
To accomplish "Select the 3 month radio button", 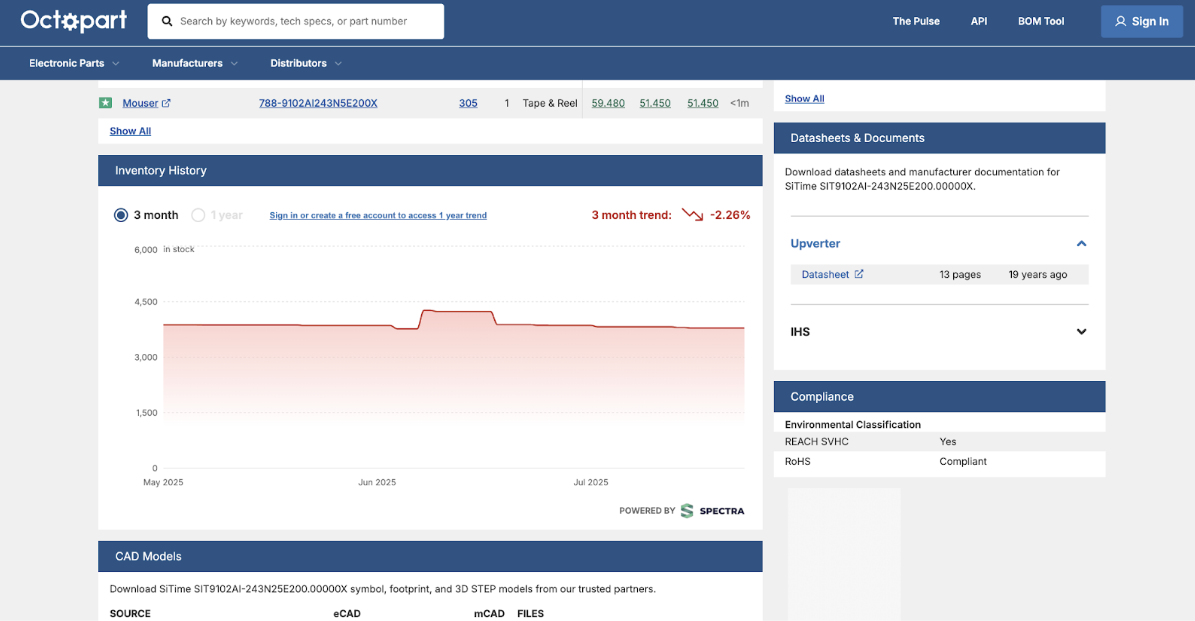I will [x=120, y=215].
